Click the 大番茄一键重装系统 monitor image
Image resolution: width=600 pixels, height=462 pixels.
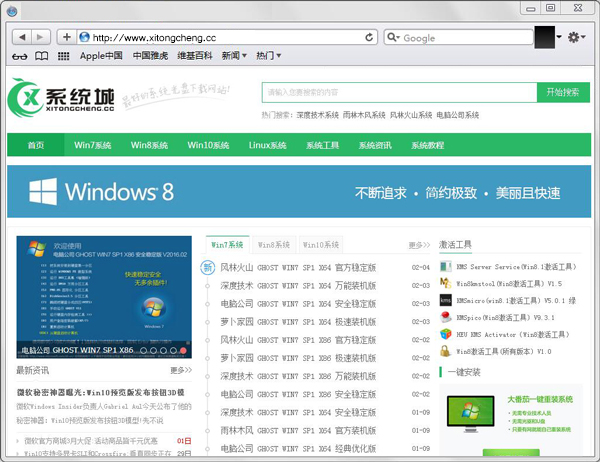(470, 414)
